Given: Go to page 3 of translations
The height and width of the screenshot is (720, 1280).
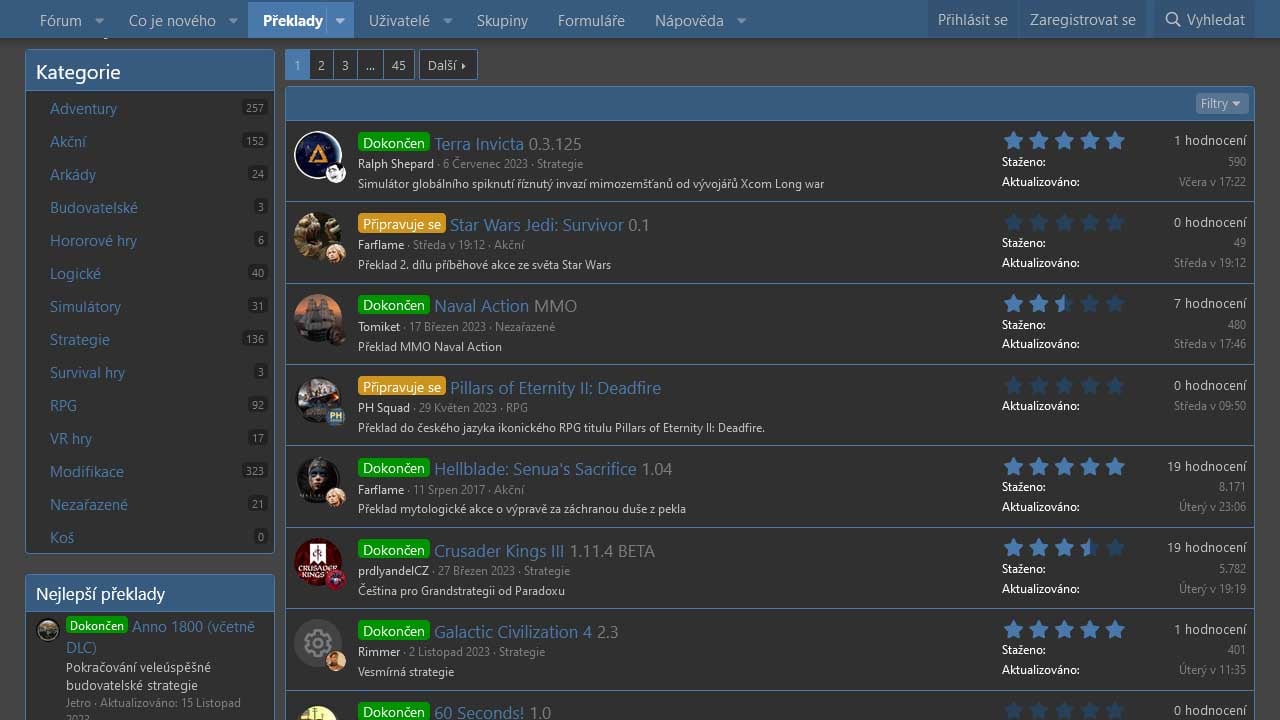Looking at the screenshot, I should tap(345, 65).
